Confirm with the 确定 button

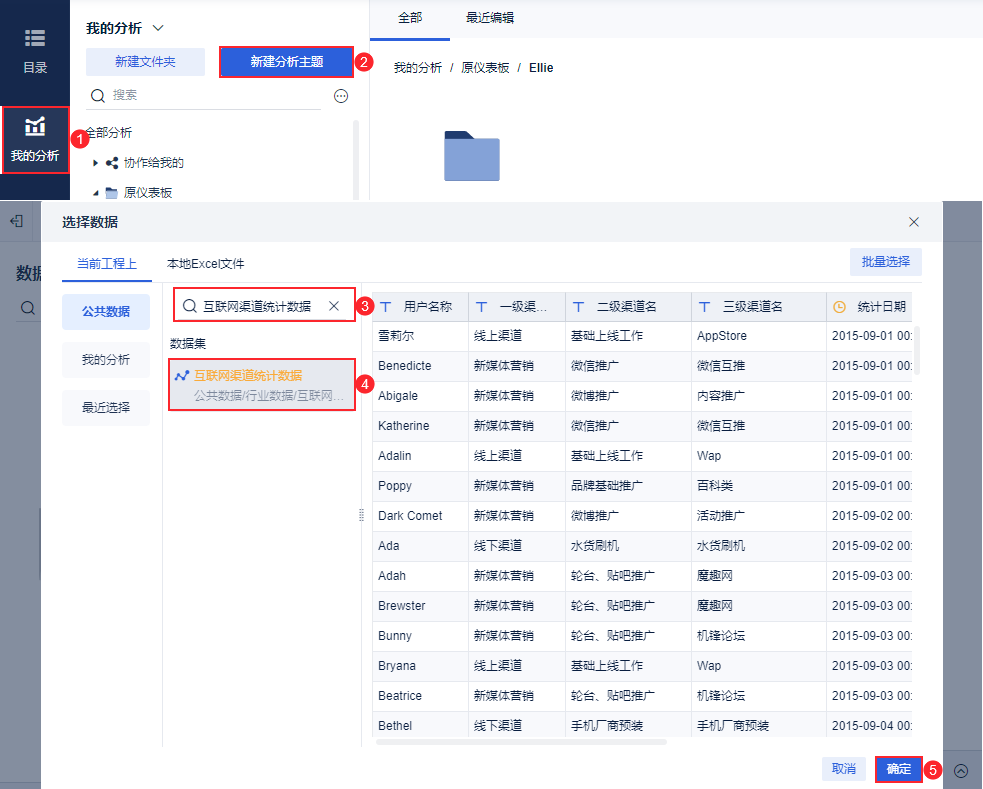(x=898, y=769)
